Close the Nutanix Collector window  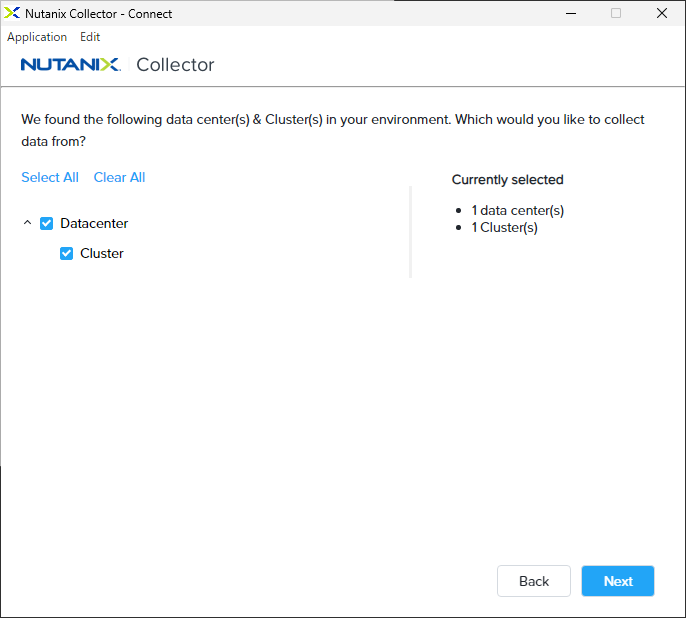(x=662, y=14)
